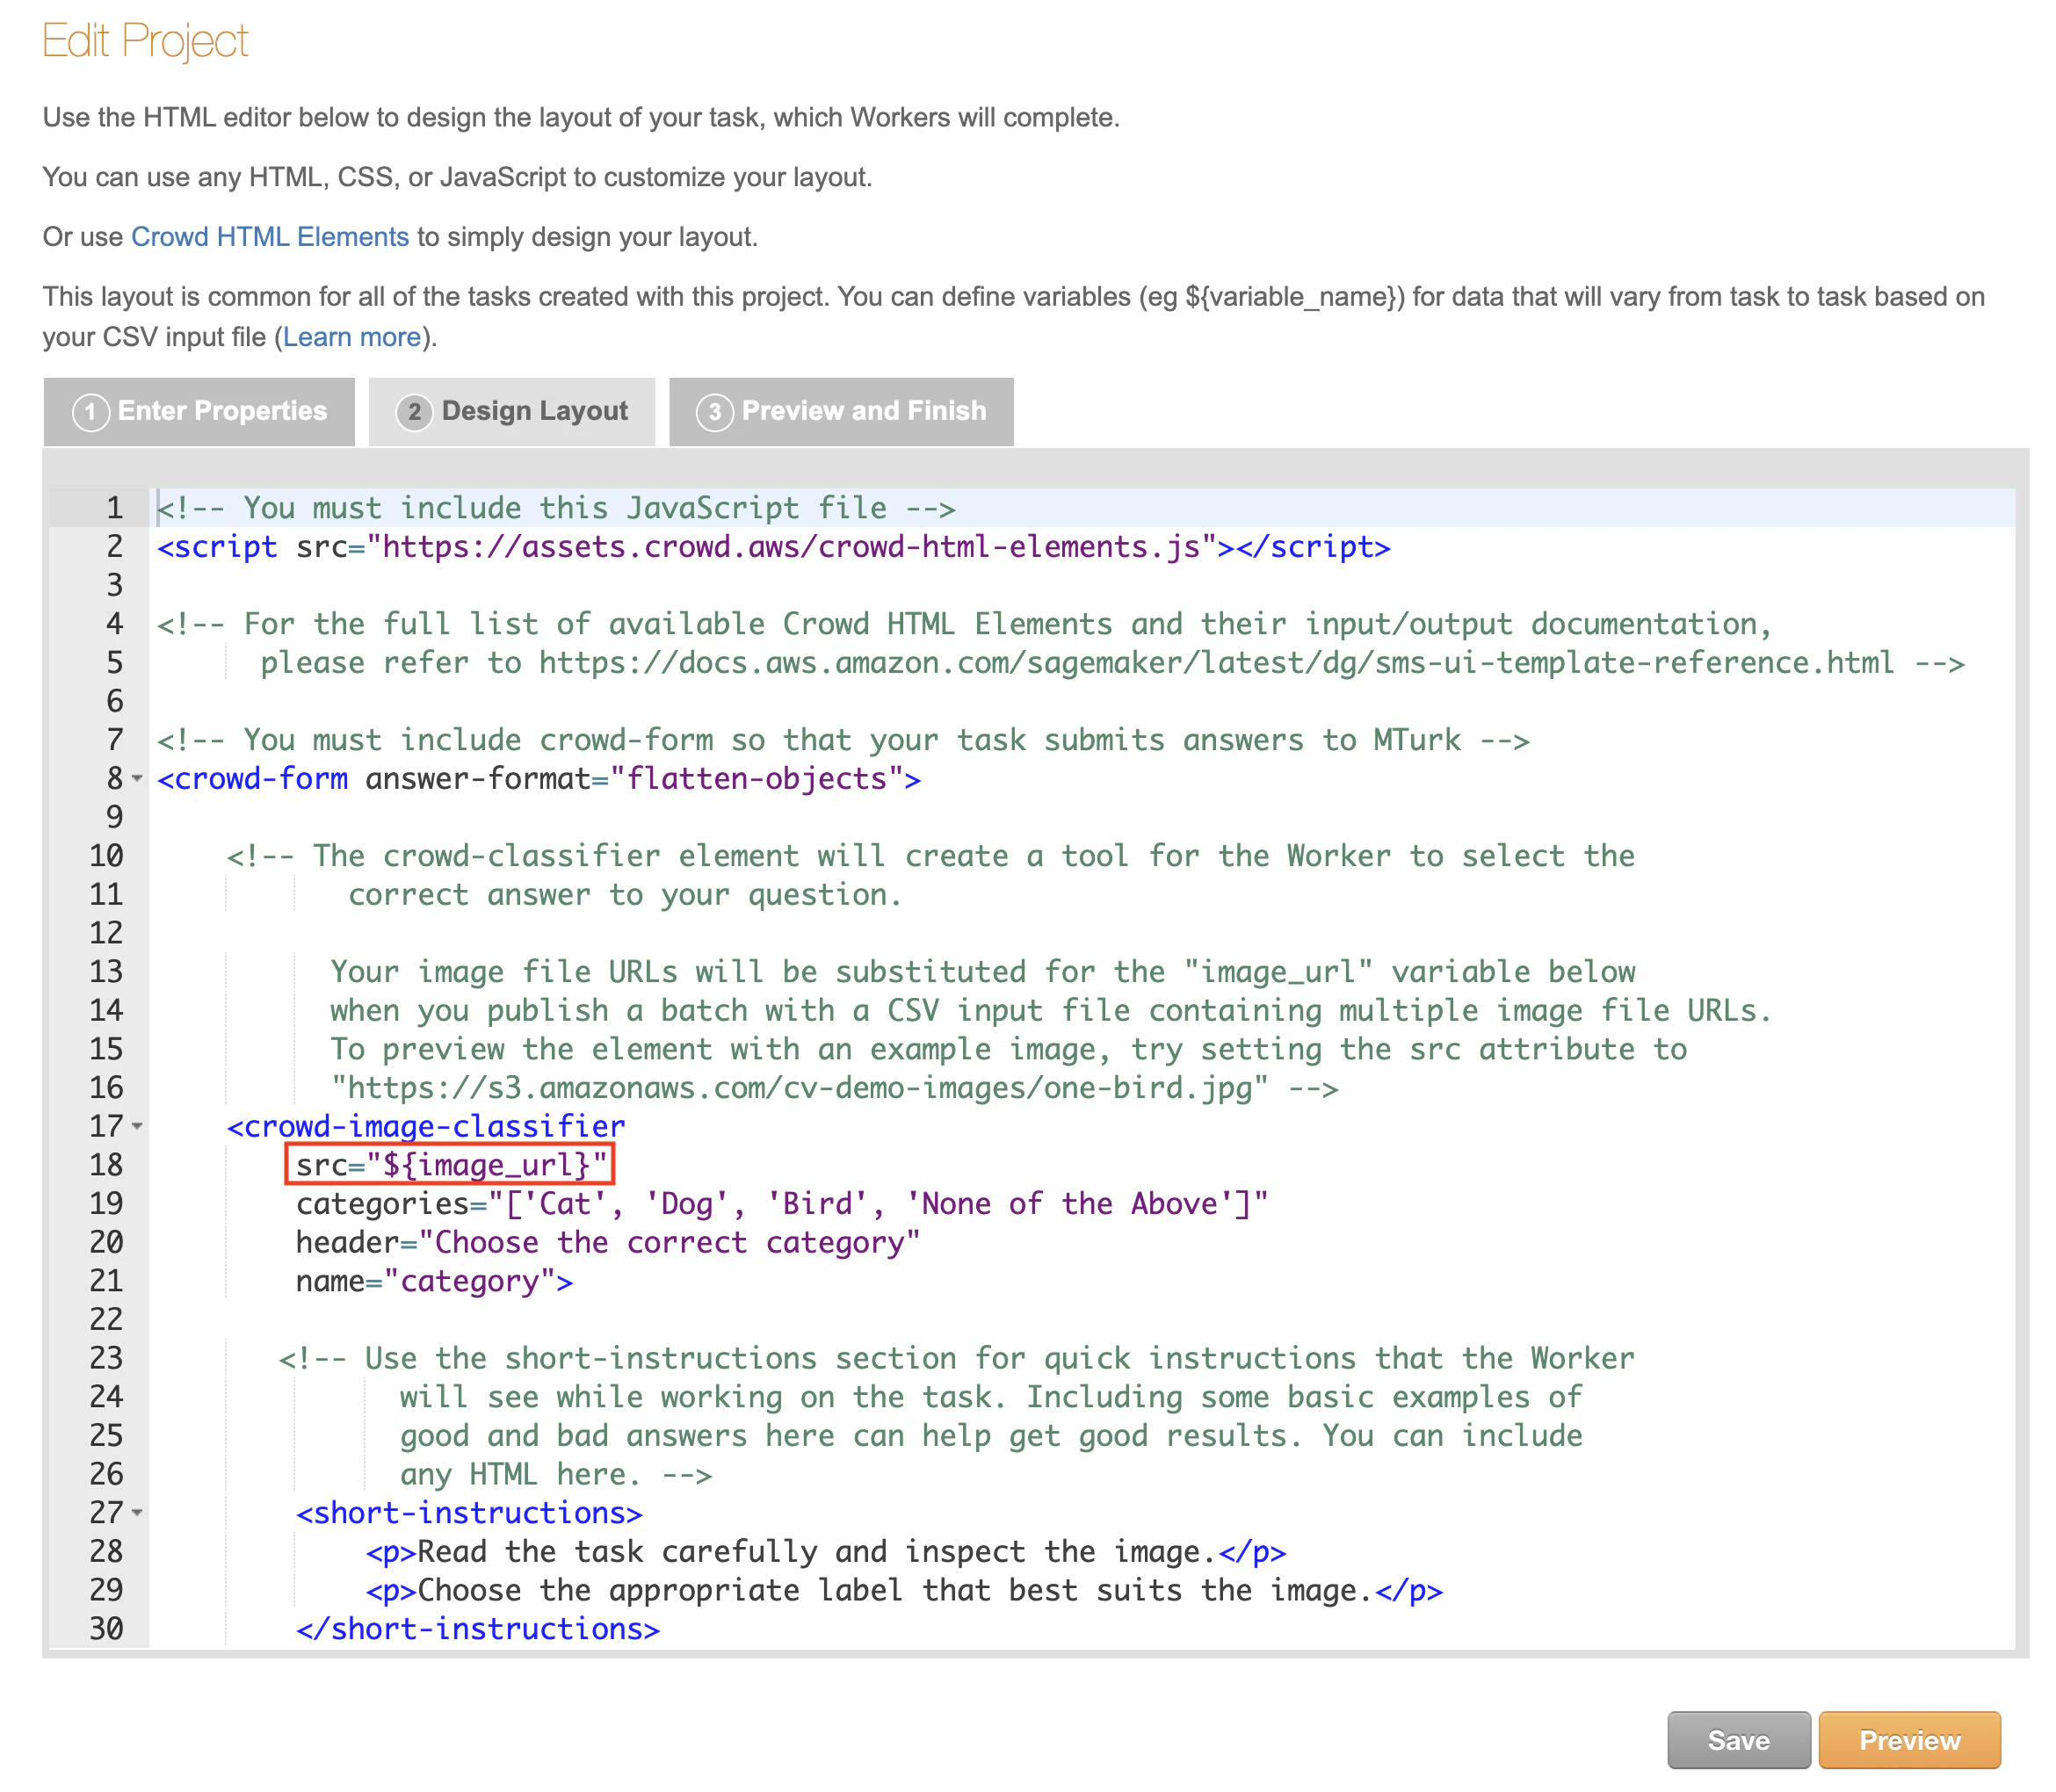Click comment "You must include crowd-form" line 7
Viewport: 2056px width, 1792px height.
pyautogui.click(x=843, y=740)
